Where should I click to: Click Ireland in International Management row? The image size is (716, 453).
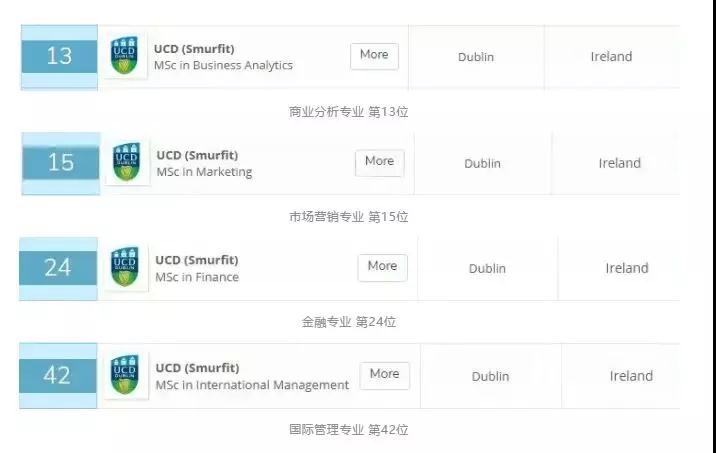631,376
